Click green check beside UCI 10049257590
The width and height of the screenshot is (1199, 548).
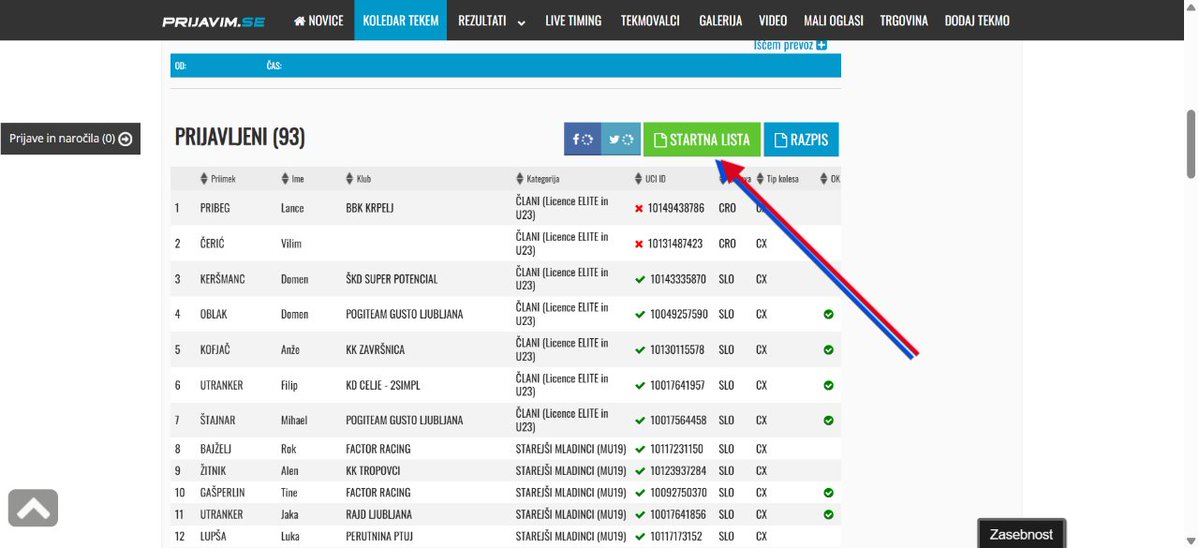pos(640,314)
